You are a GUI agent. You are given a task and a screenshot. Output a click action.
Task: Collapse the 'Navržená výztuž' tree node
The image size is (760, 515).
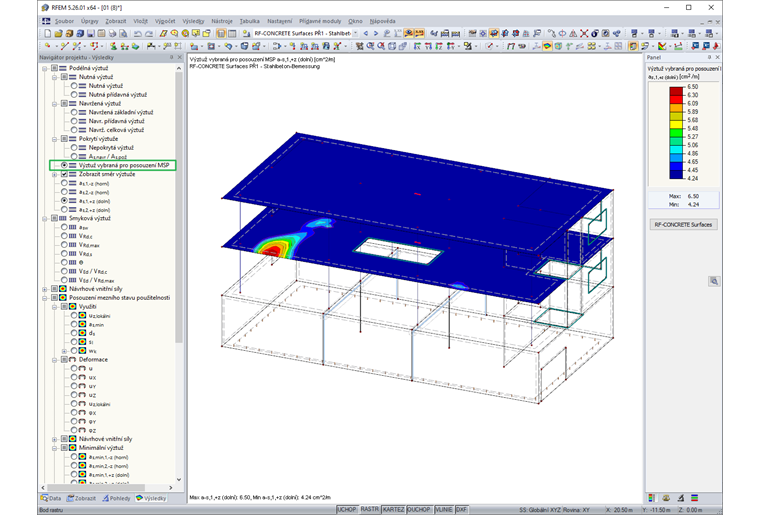(x=54, y=103)
